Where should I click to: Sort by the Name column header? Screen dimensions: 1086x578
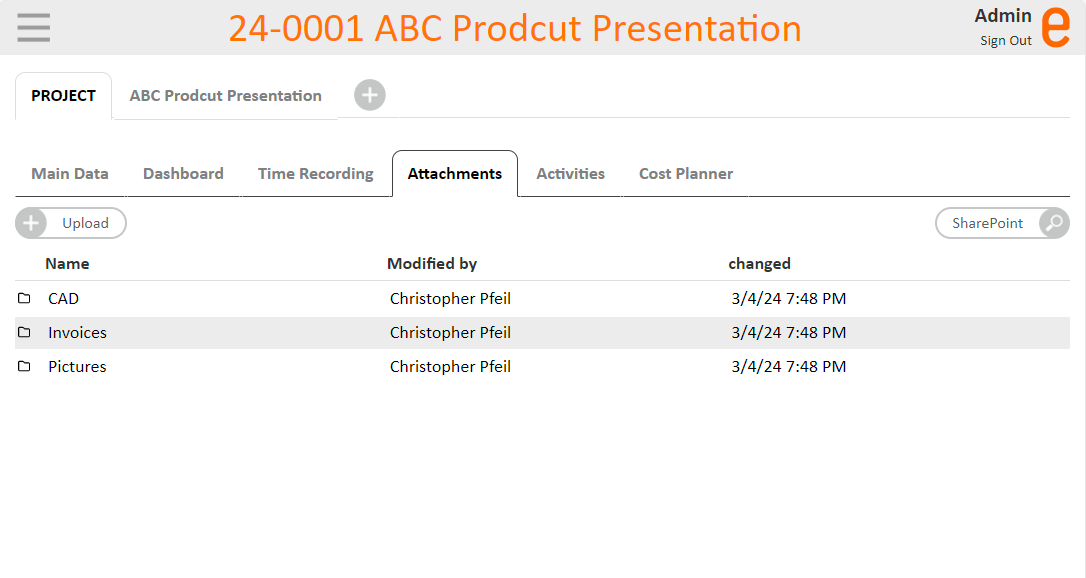(x=67, y=264)
